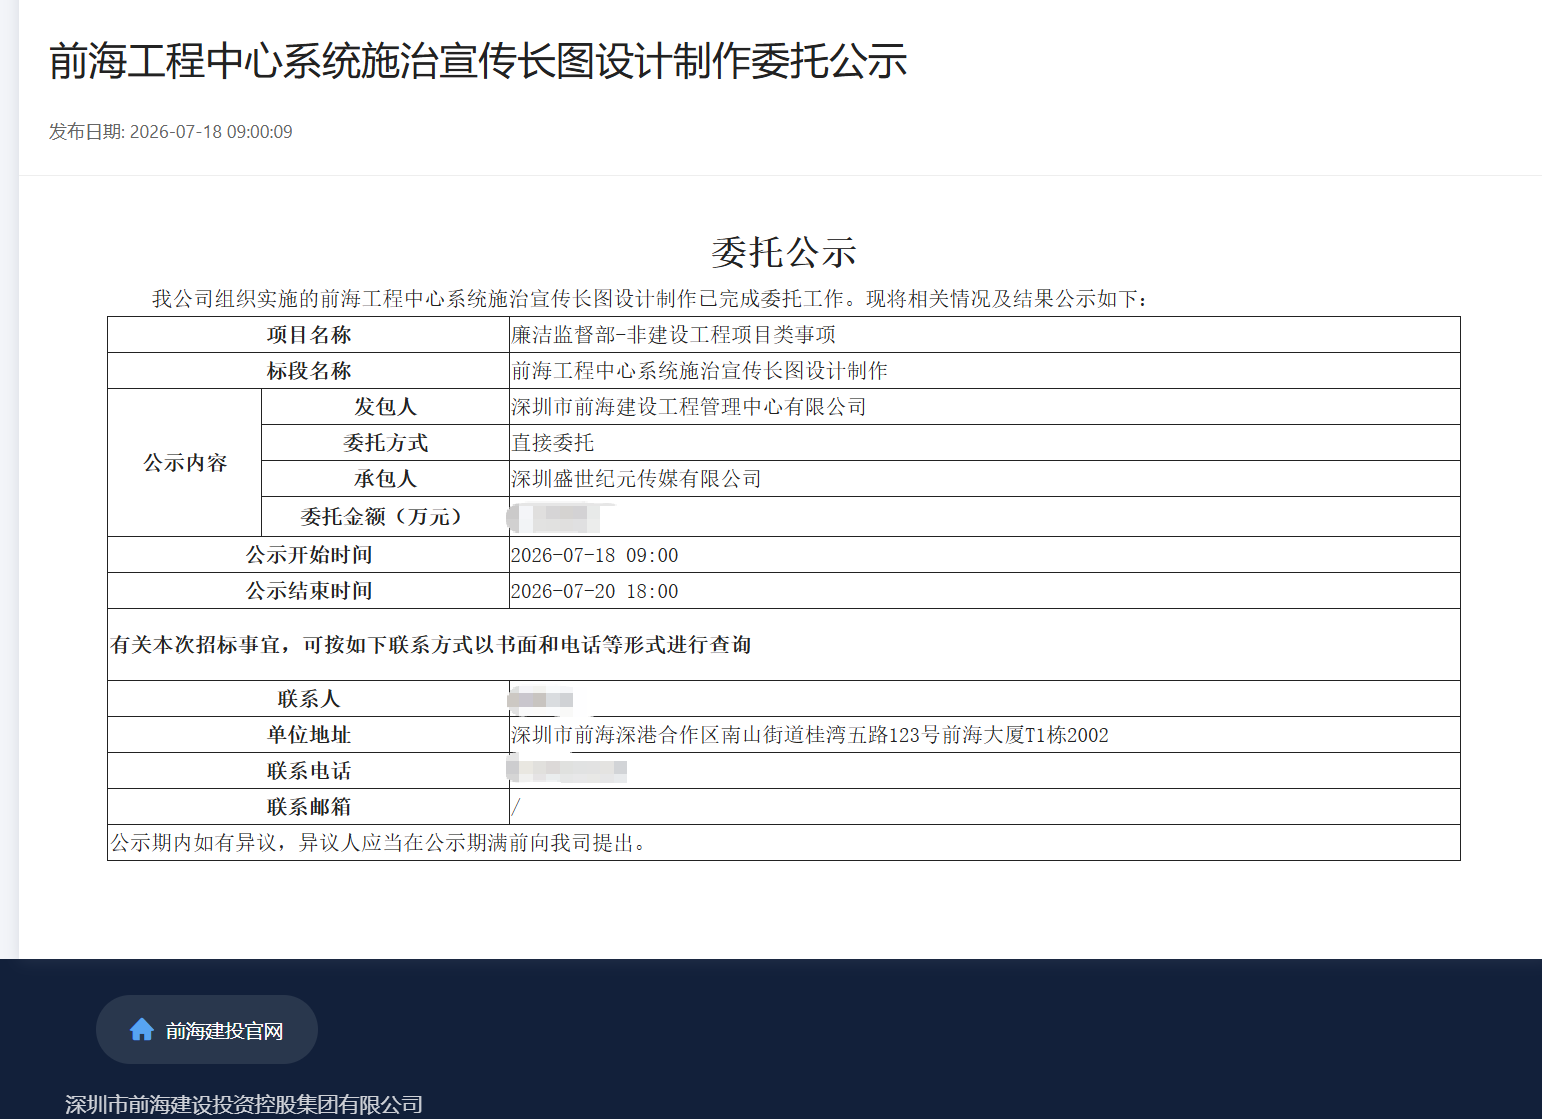Select the 标段名称 value 前海工程中心系统施治宣传长图设计制作

[699, 371]
